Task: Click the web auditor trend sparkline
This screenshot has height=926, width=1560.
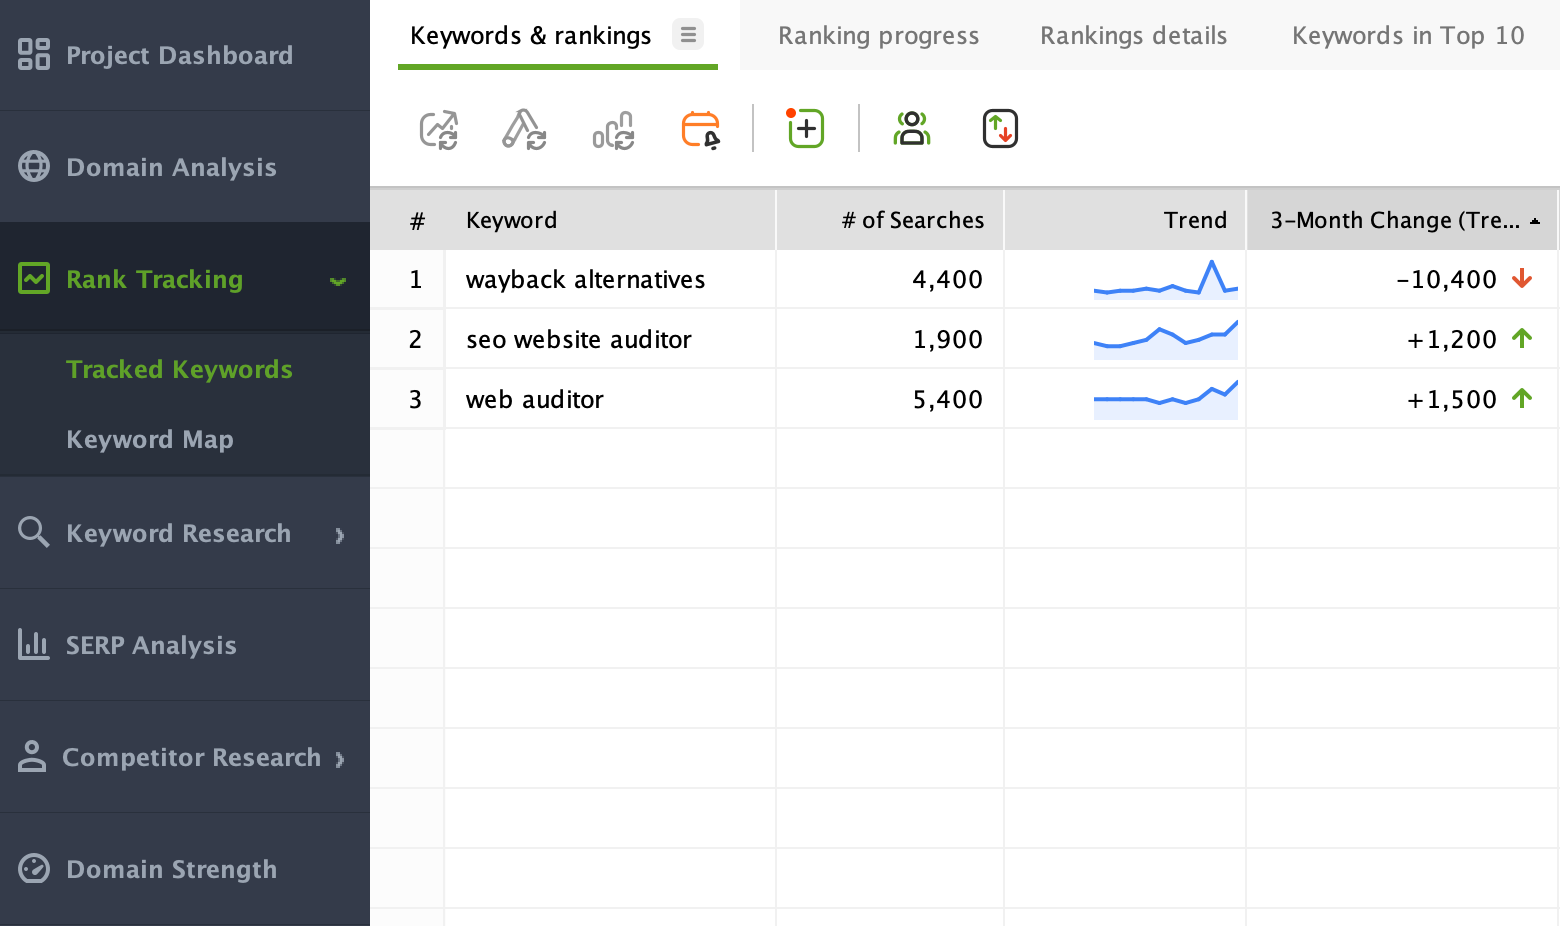Action: pyautogui.click(x=1166, y=399)
